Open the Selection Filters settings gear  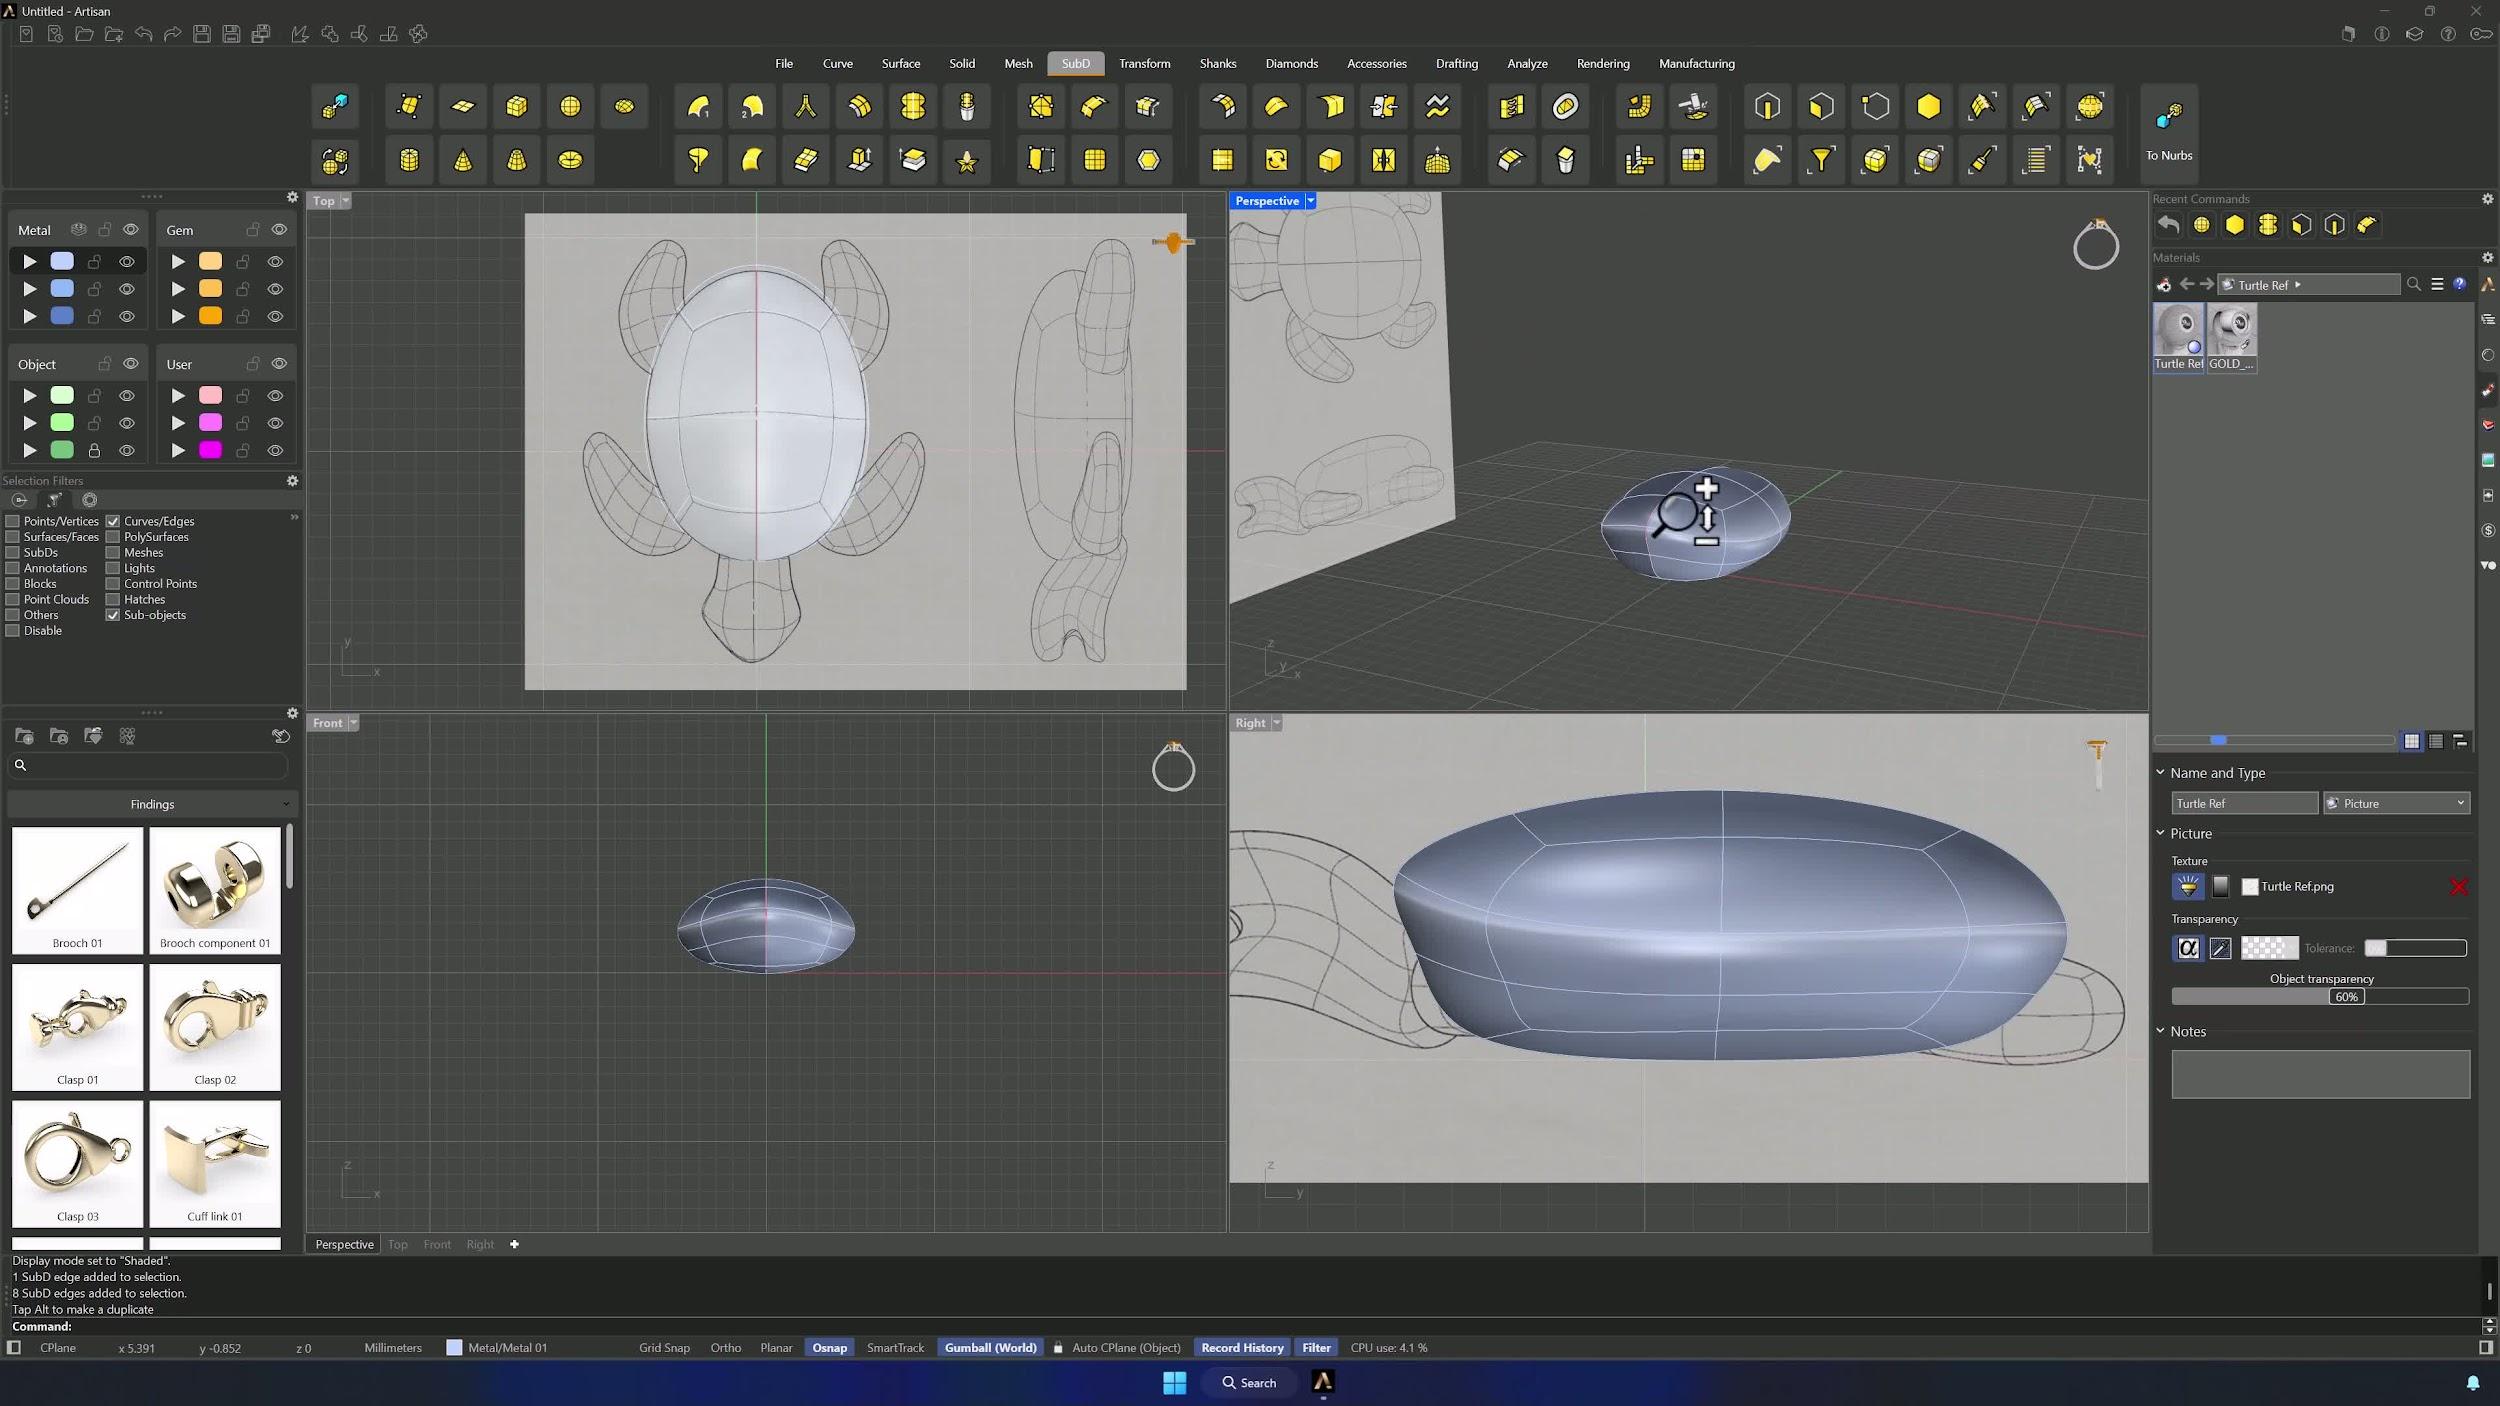[x=292, y=481]
